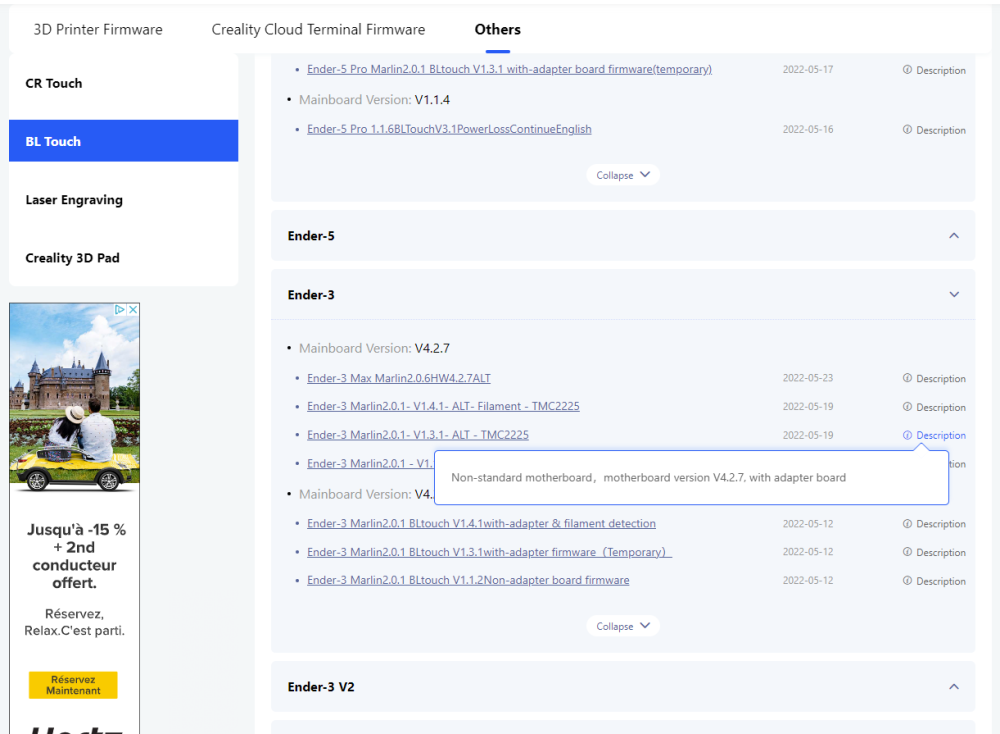
Task: Show Description for V1.4.1 ALT Filament TMC2225
Action: [934, 407]
